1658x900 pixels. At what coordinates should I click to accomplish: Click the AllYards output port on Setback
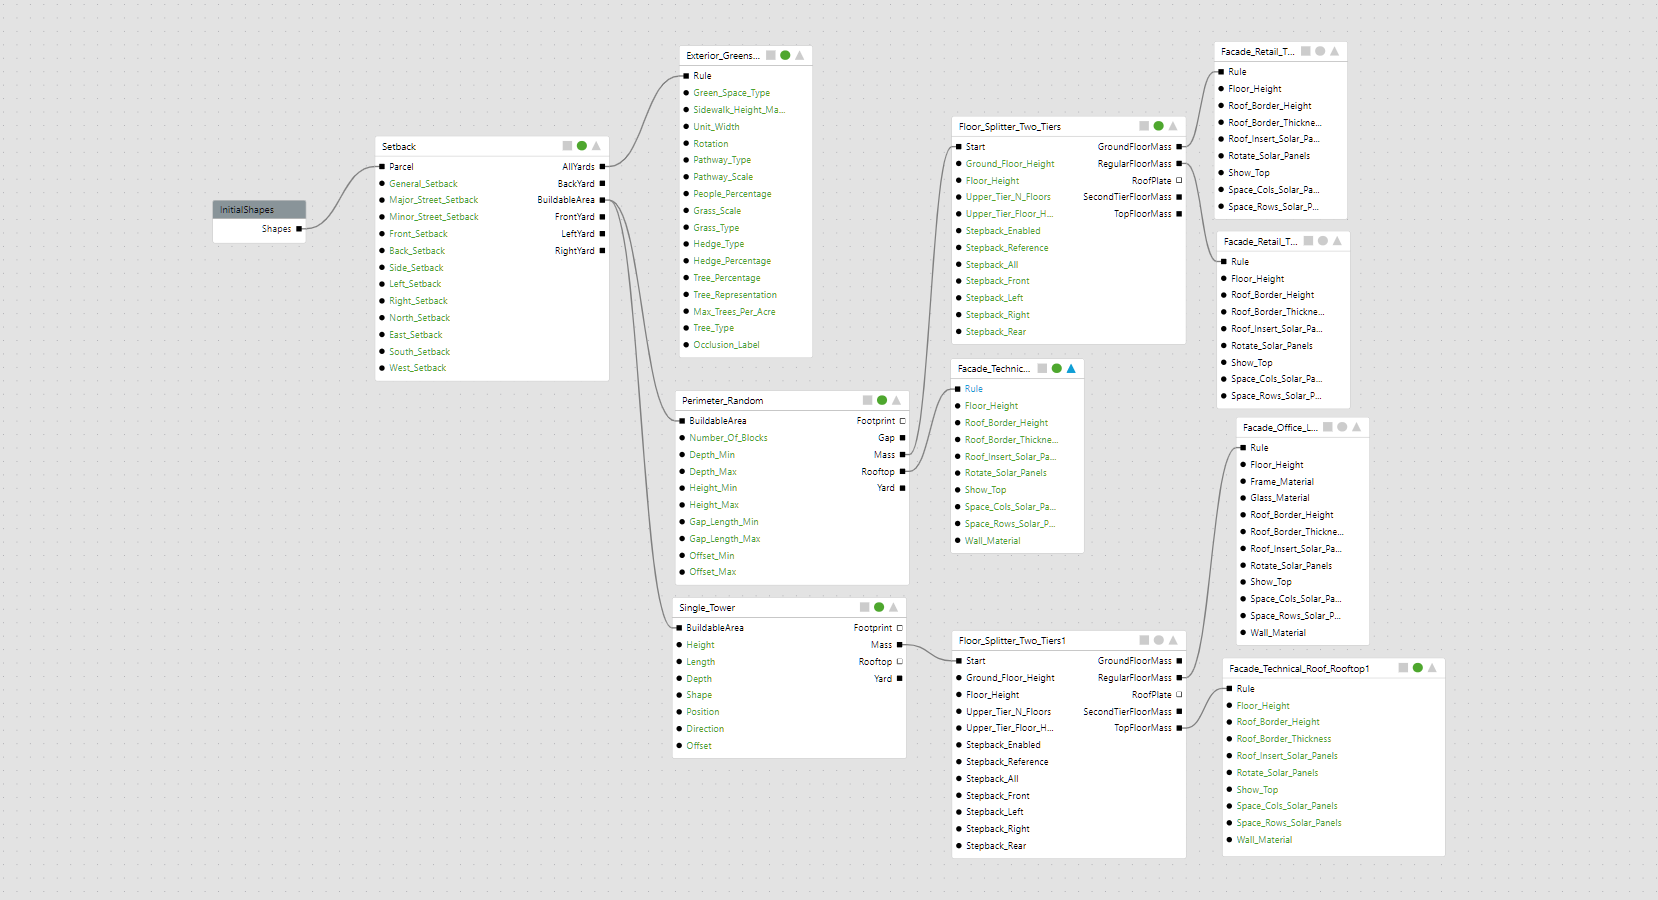point(602,167)
